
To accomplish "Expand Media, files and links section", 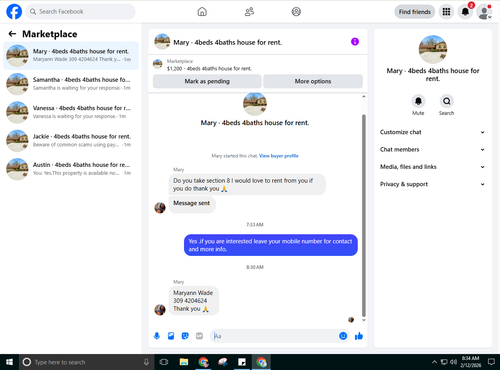I will pos(433,167).
